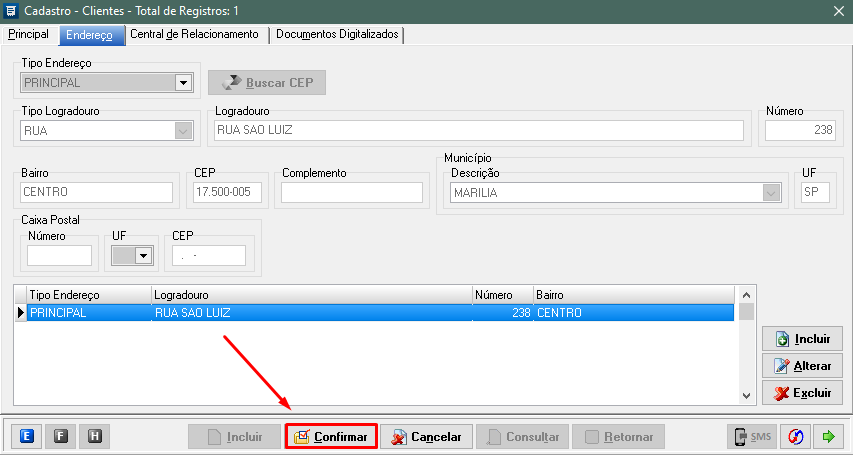This screenshot has height=455, width=853.
Task: Click the red-blue refresh circle icon
Action: pos(794,436)
